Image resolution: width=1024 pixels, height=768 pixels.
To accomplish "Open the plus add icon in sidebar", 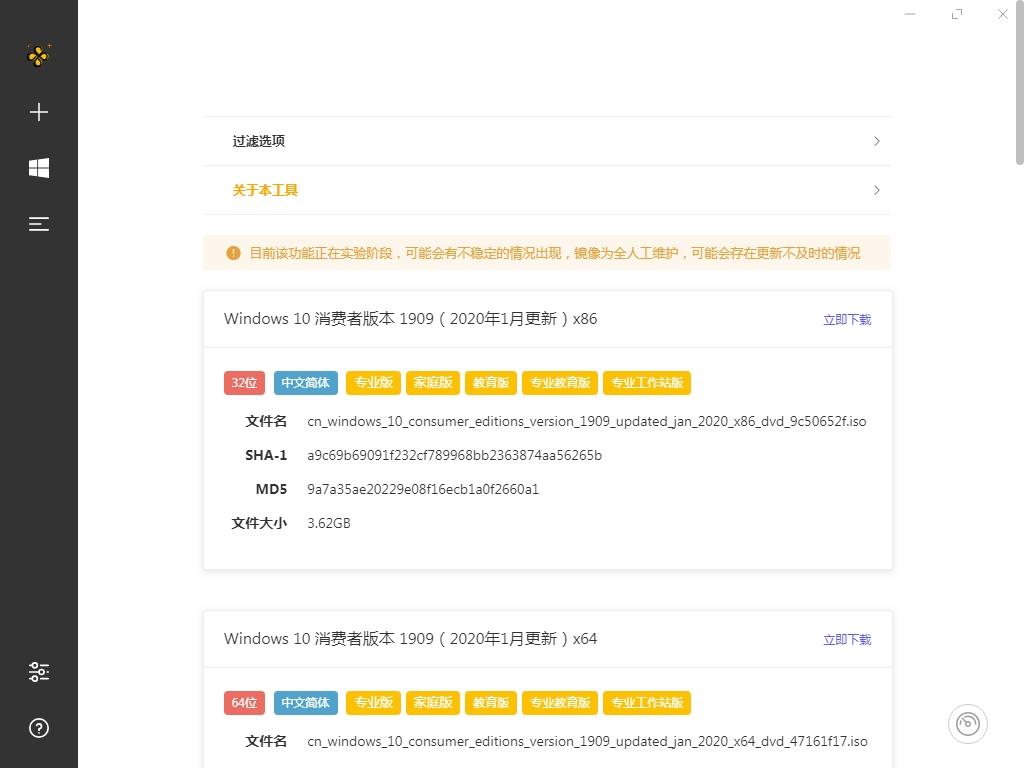I will pos(39,112).
